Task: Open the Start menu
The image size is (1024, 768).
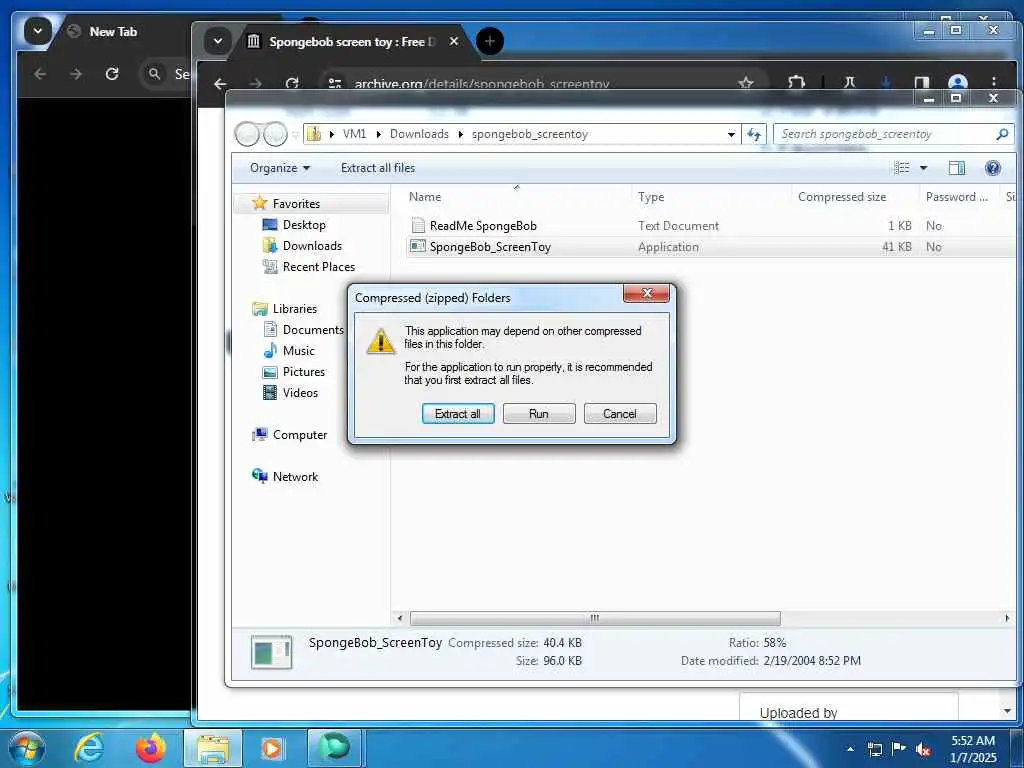Action: (26, 748)
